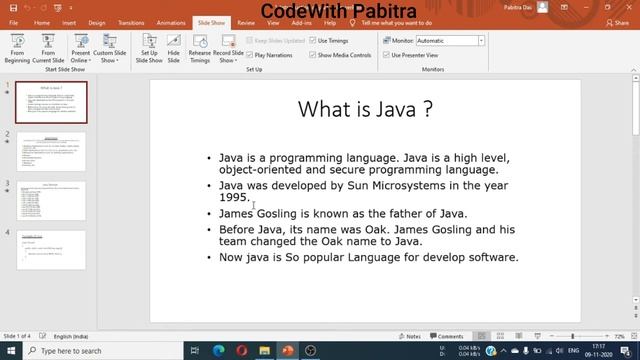This screenshot has width=640, height=360.
Task: Open the File menu
Action: (x=13, y=23)
